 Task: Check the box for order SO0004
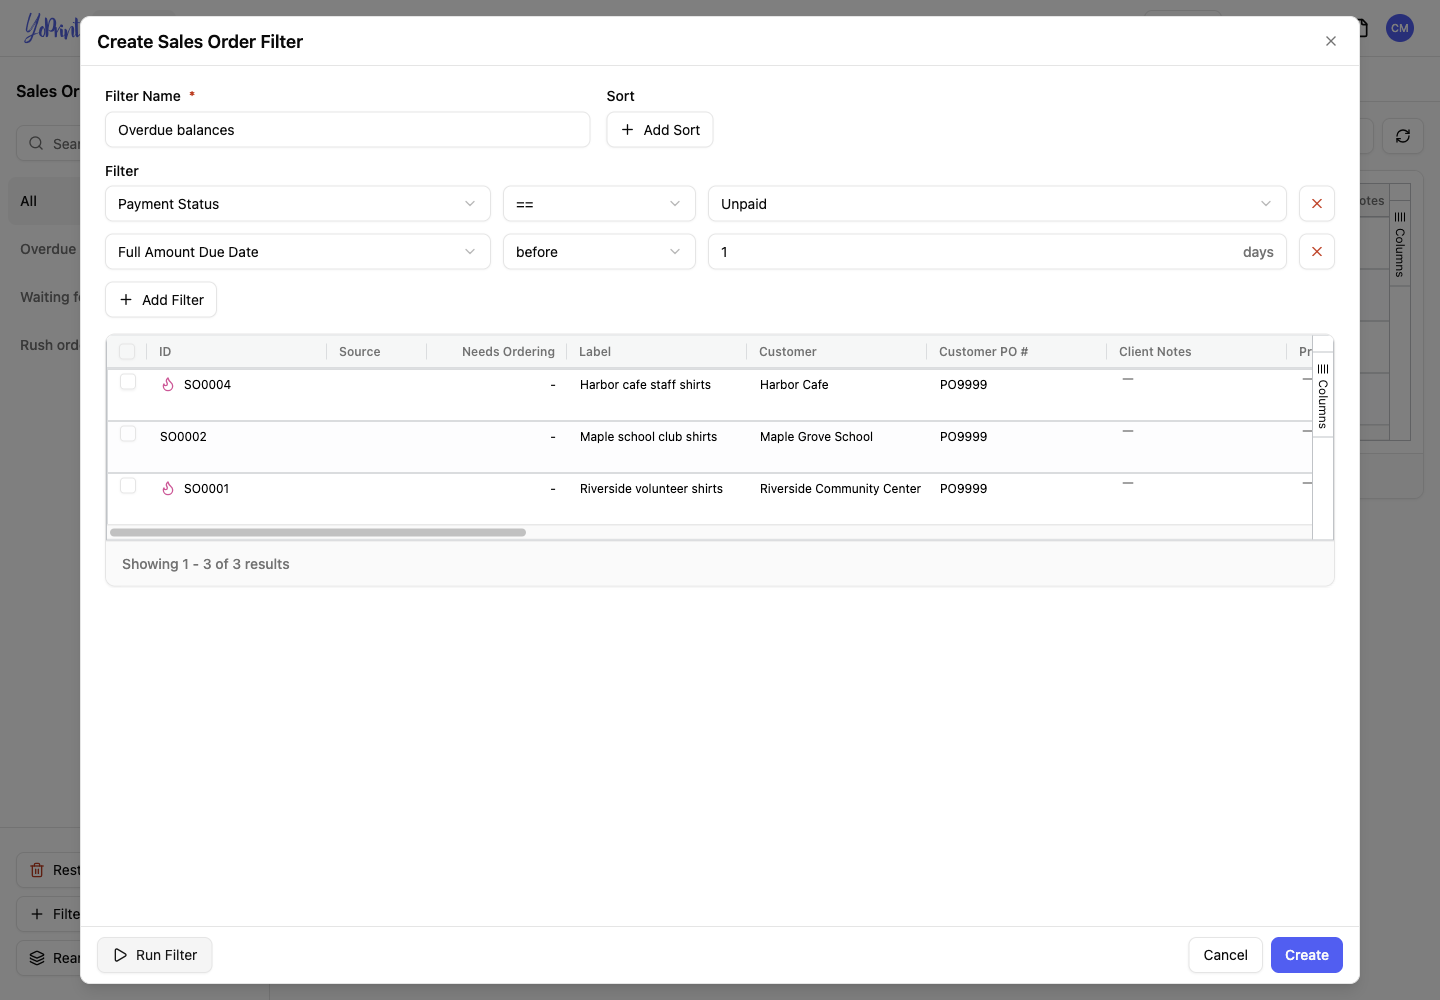[x=128, y=382]
